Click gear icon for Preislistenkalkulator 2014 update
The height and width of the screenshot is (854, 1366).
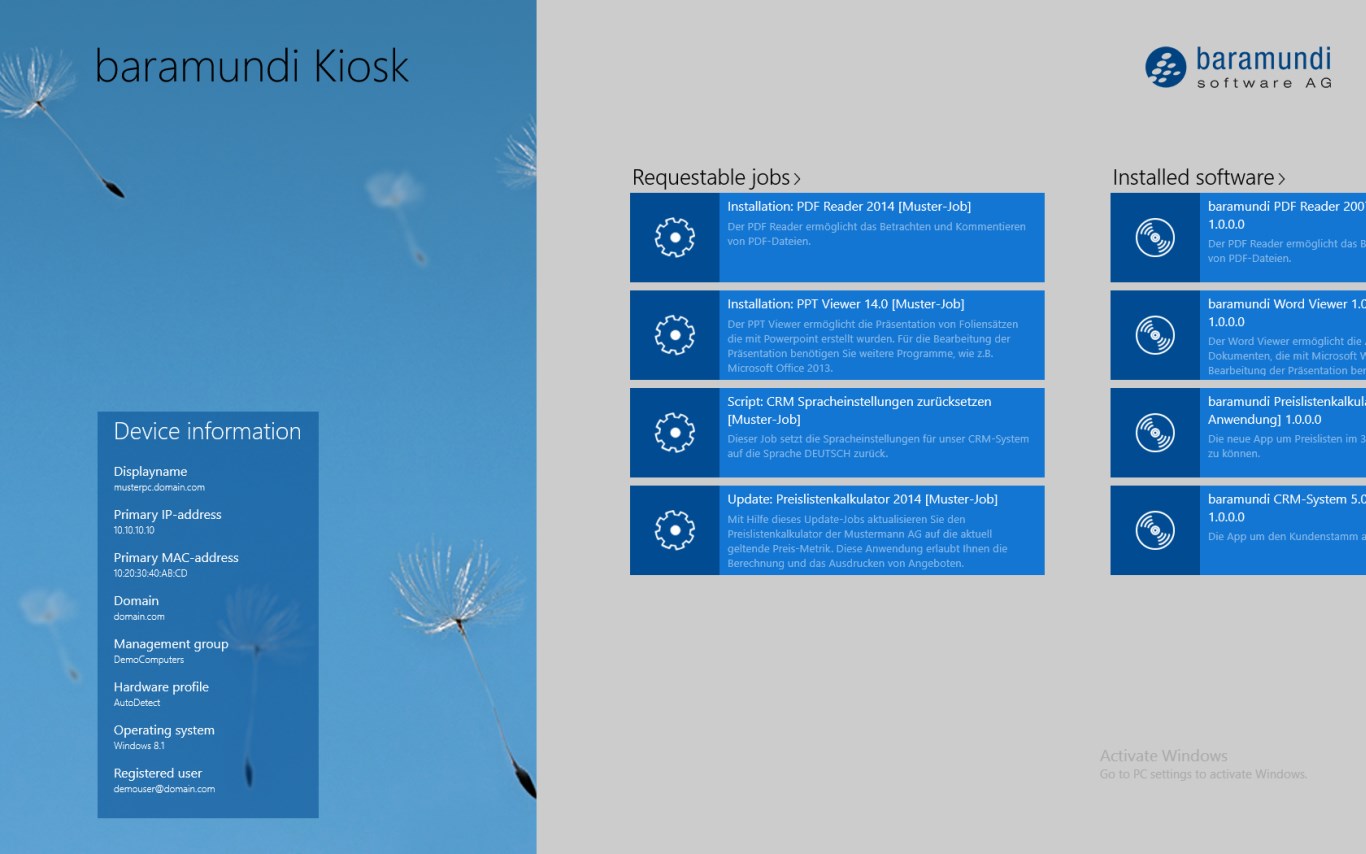(675, 530)
